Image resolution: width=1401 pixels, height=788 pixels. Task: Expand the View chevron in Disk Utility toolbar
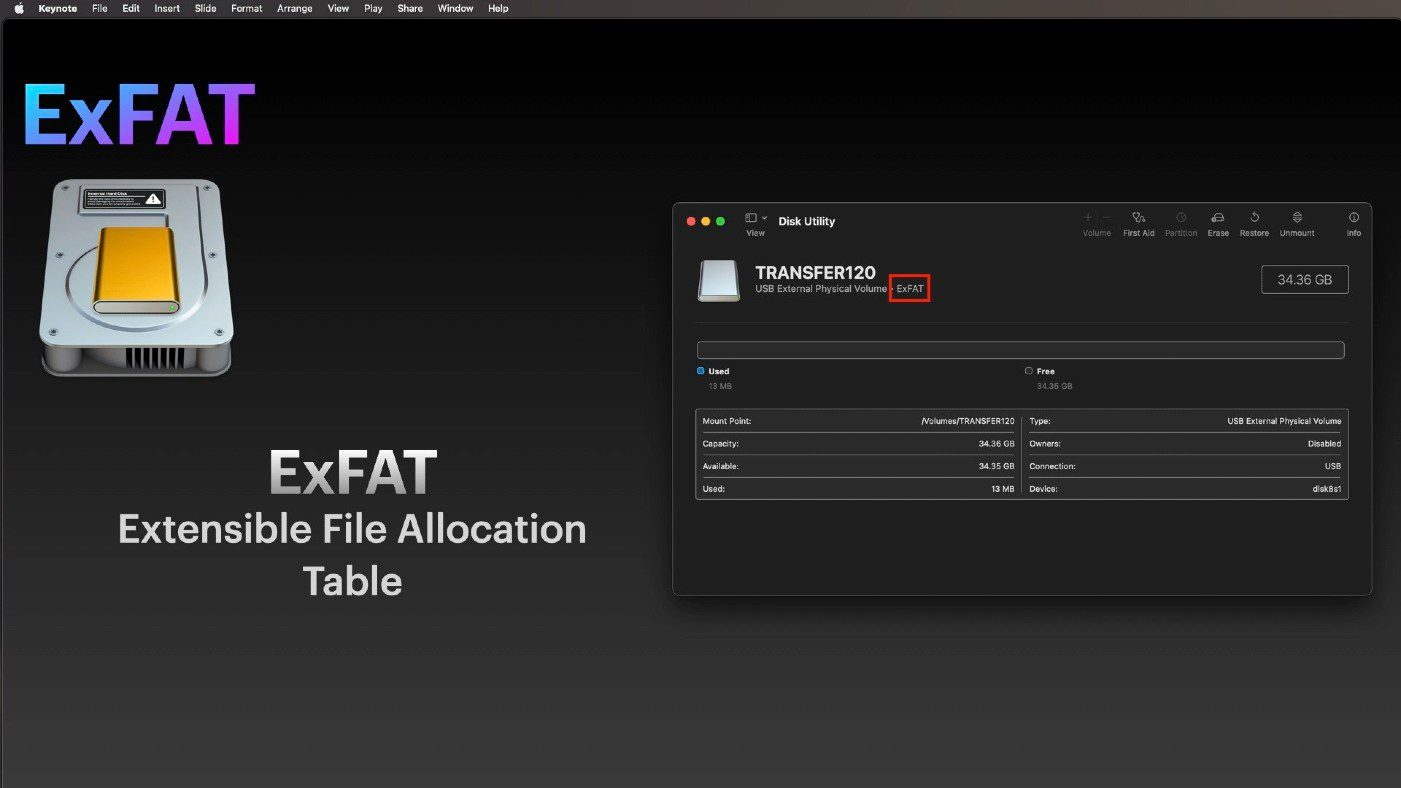(765, 218)
